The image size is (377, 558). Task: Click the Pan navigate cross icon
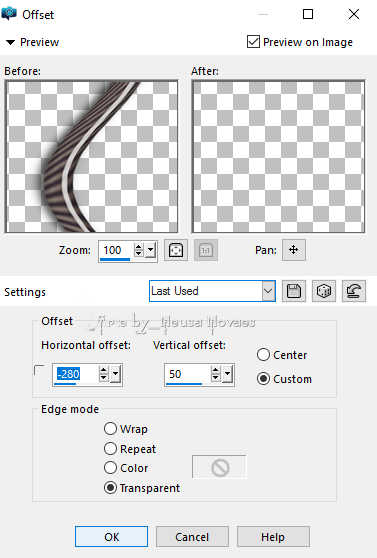tap(293, 250)
